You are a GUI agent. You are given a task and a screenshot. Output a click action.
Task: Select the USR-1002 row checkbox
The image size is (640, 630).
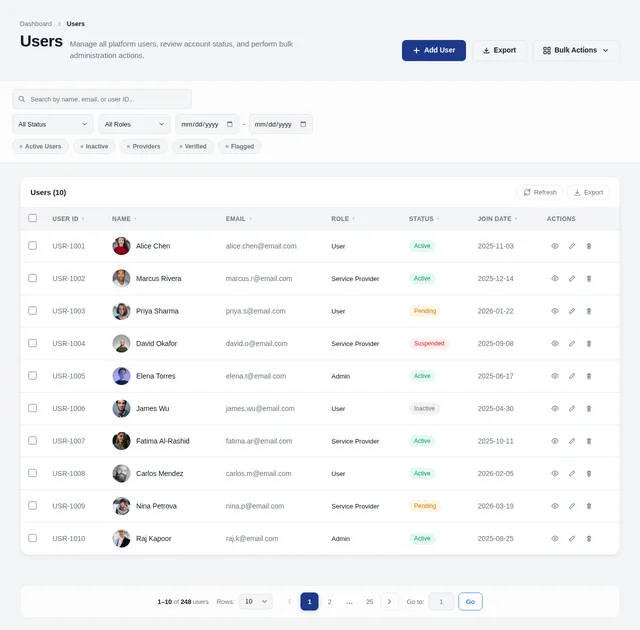pyautogui.click(x=33, y=278)
